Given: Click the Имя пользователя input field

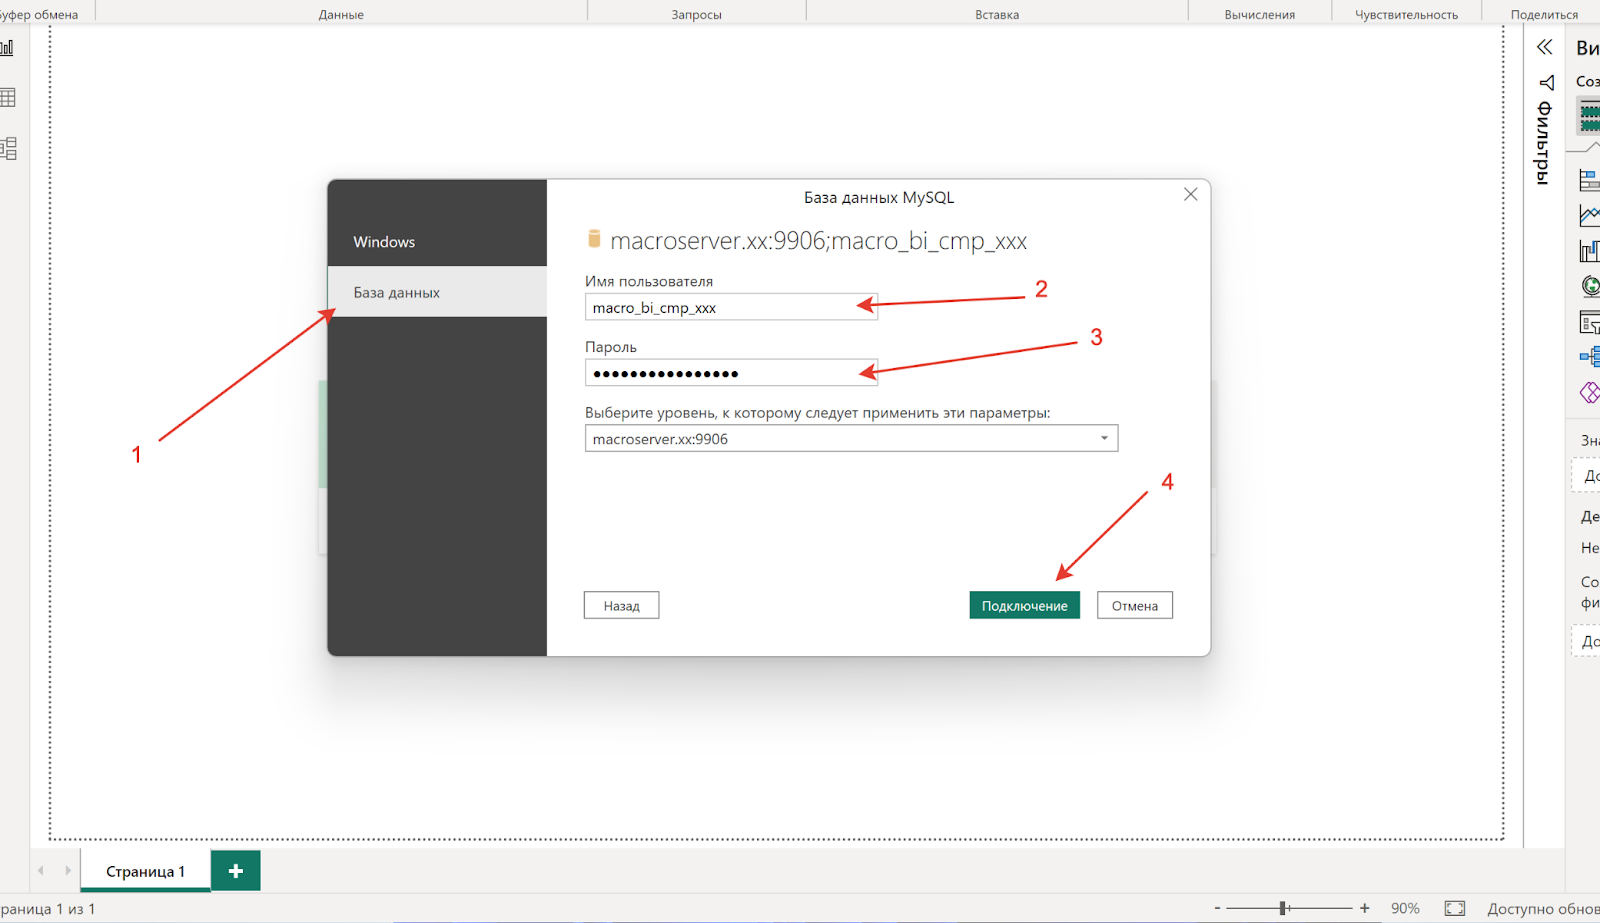Looking at the screenshot, I should 730,308.
